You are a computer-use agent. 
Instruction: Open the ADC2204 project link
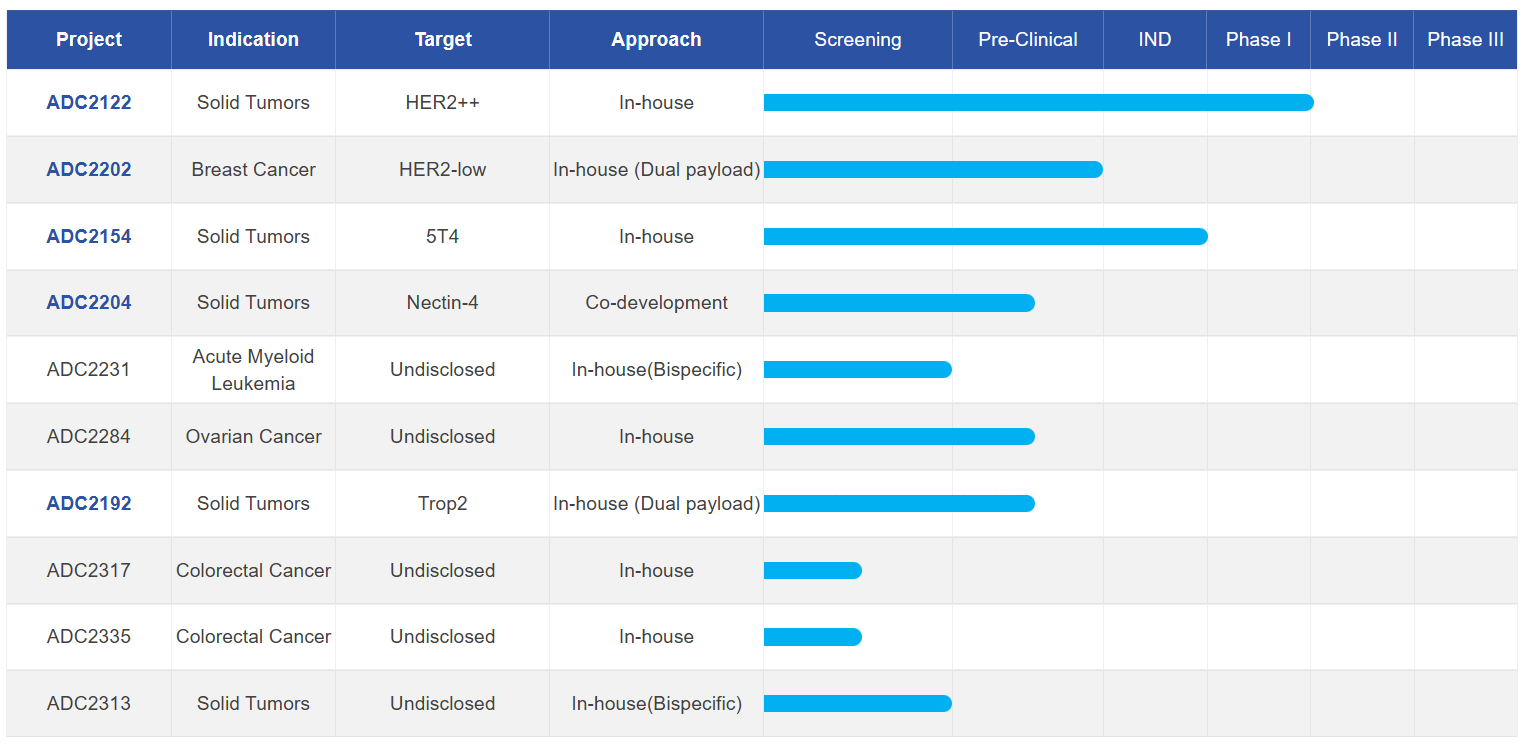89,302
